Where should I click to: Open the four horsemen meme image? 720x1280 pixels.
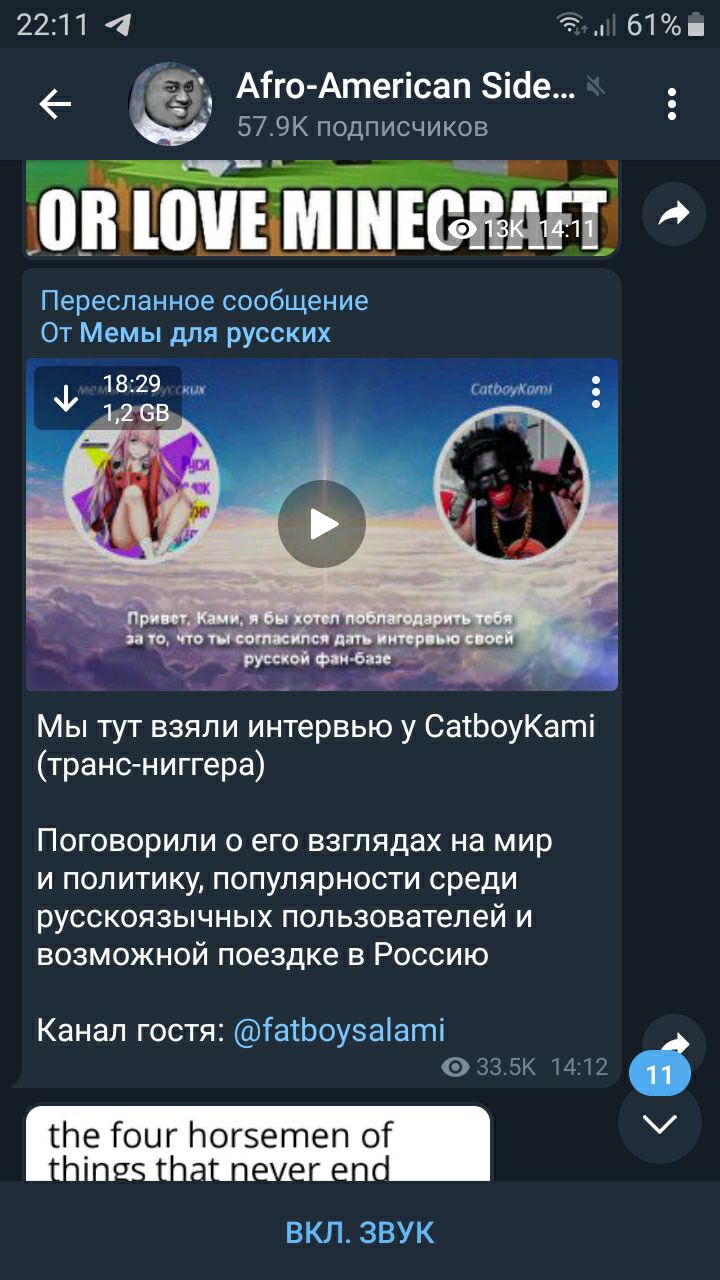[258, 1143]
